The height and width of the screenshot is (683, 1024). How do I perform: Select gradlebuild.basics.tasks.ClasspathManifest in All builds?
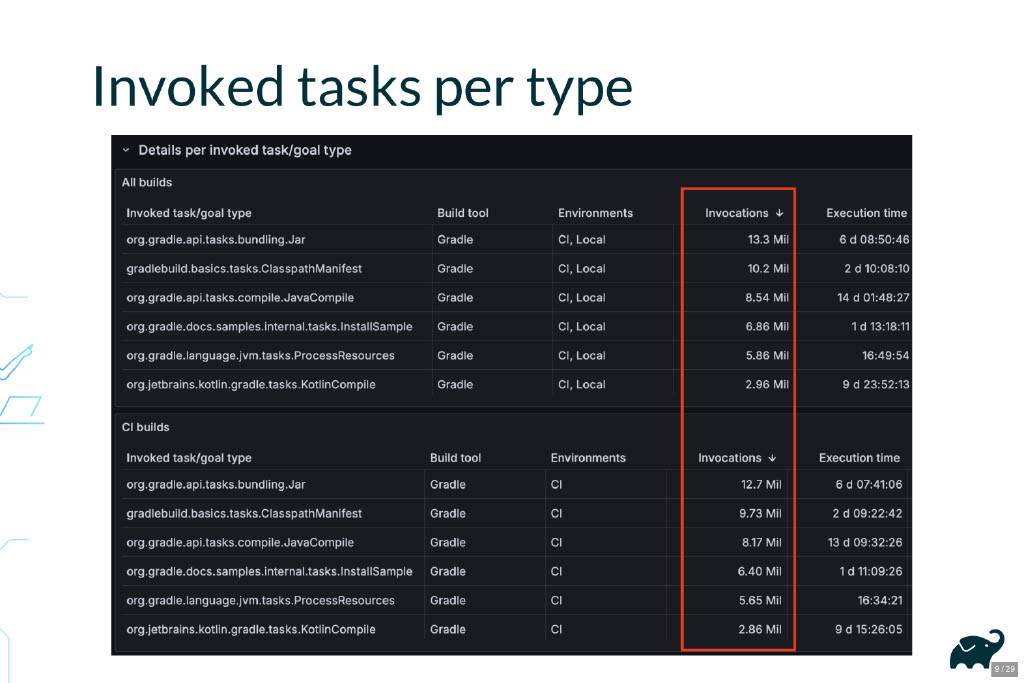tap(244, 268)
